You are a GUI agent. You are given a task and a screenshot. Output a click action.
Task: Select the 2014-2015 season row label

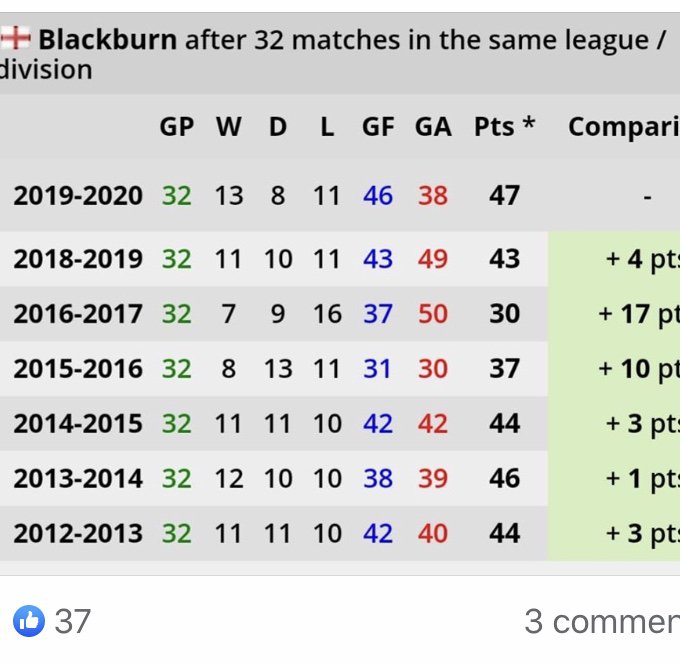78,423
